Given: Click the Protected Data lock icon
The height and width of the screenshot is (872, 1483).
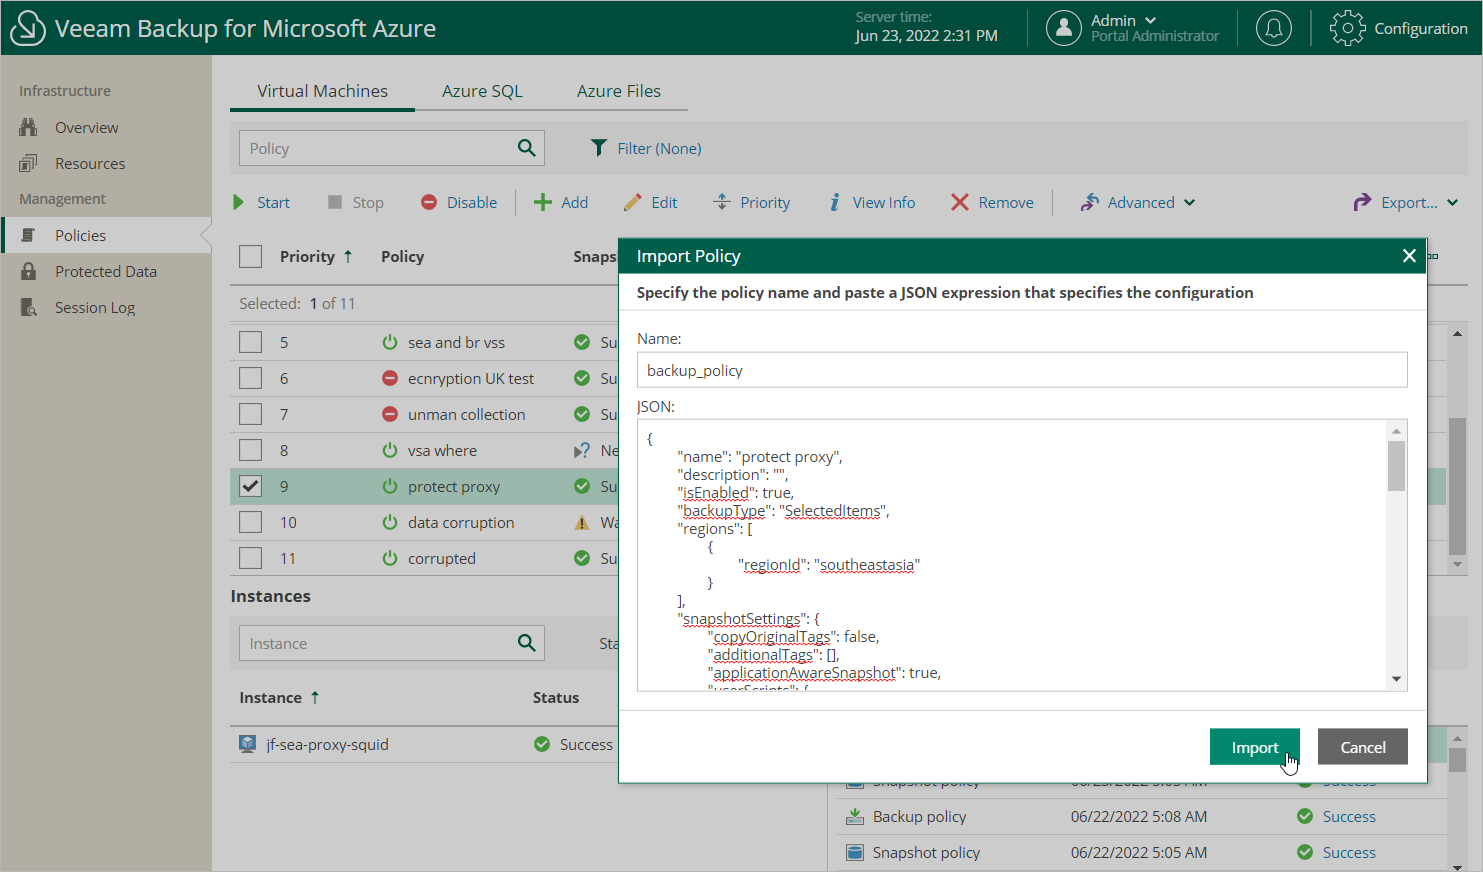Looking at the screenshot, I should 28,272.
